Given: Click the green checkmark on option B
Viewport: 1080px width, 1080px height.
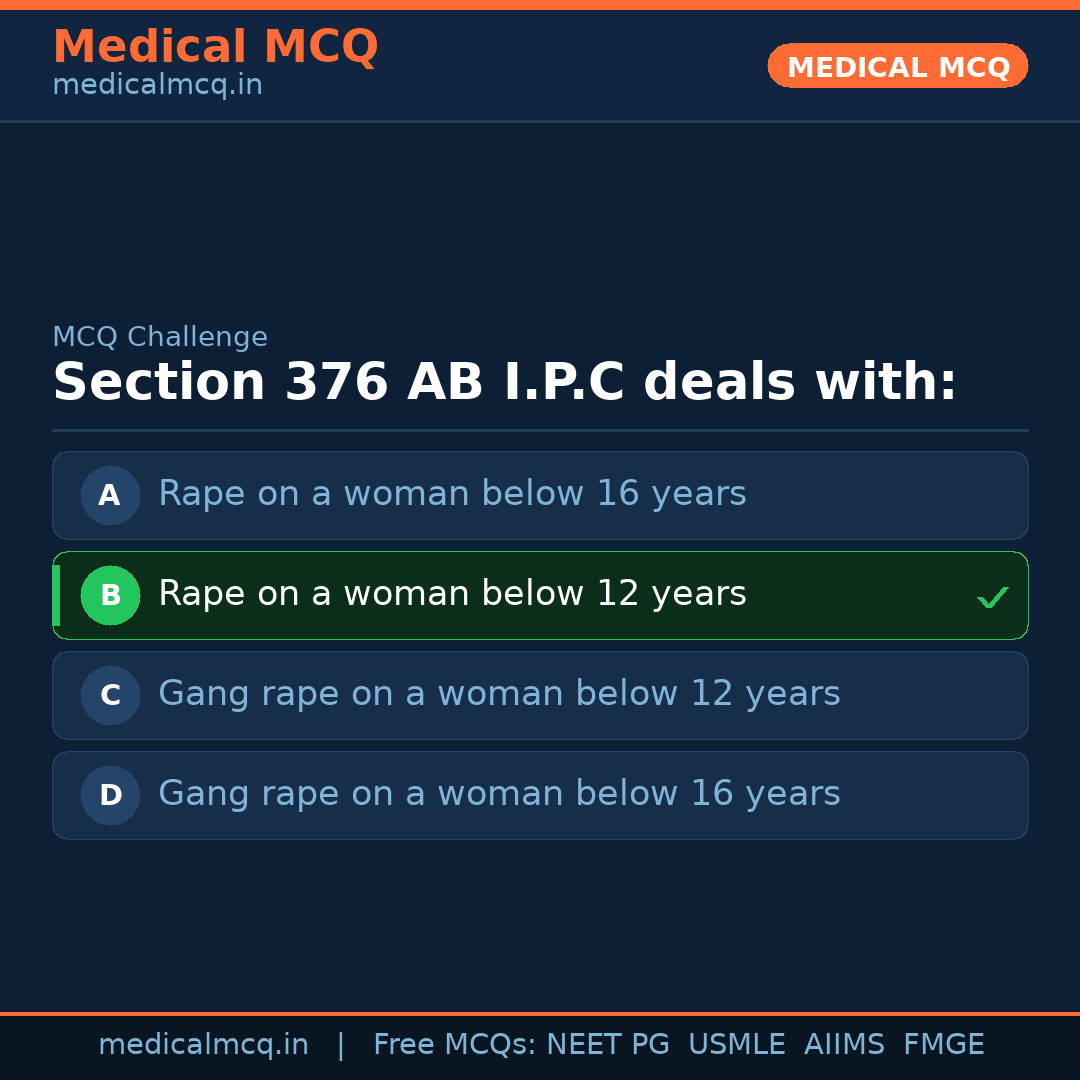Looking at the screenshot, I should (x=992, y=597).
